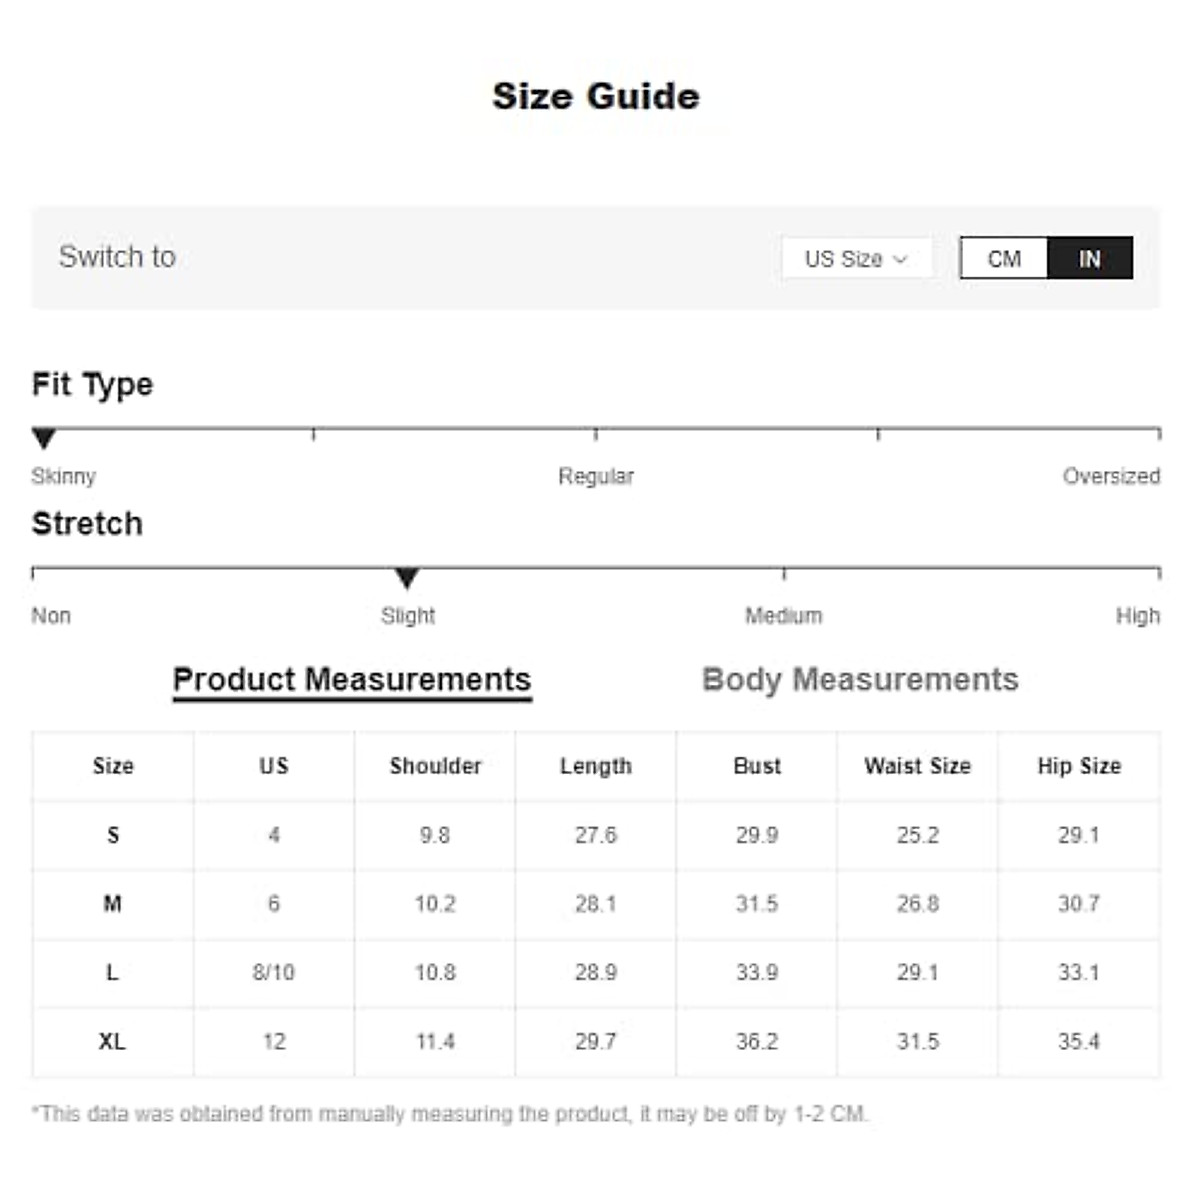View the Body Measurements tab
This screenshot has width=1200, height=1200.
click(x=859, y=679)
